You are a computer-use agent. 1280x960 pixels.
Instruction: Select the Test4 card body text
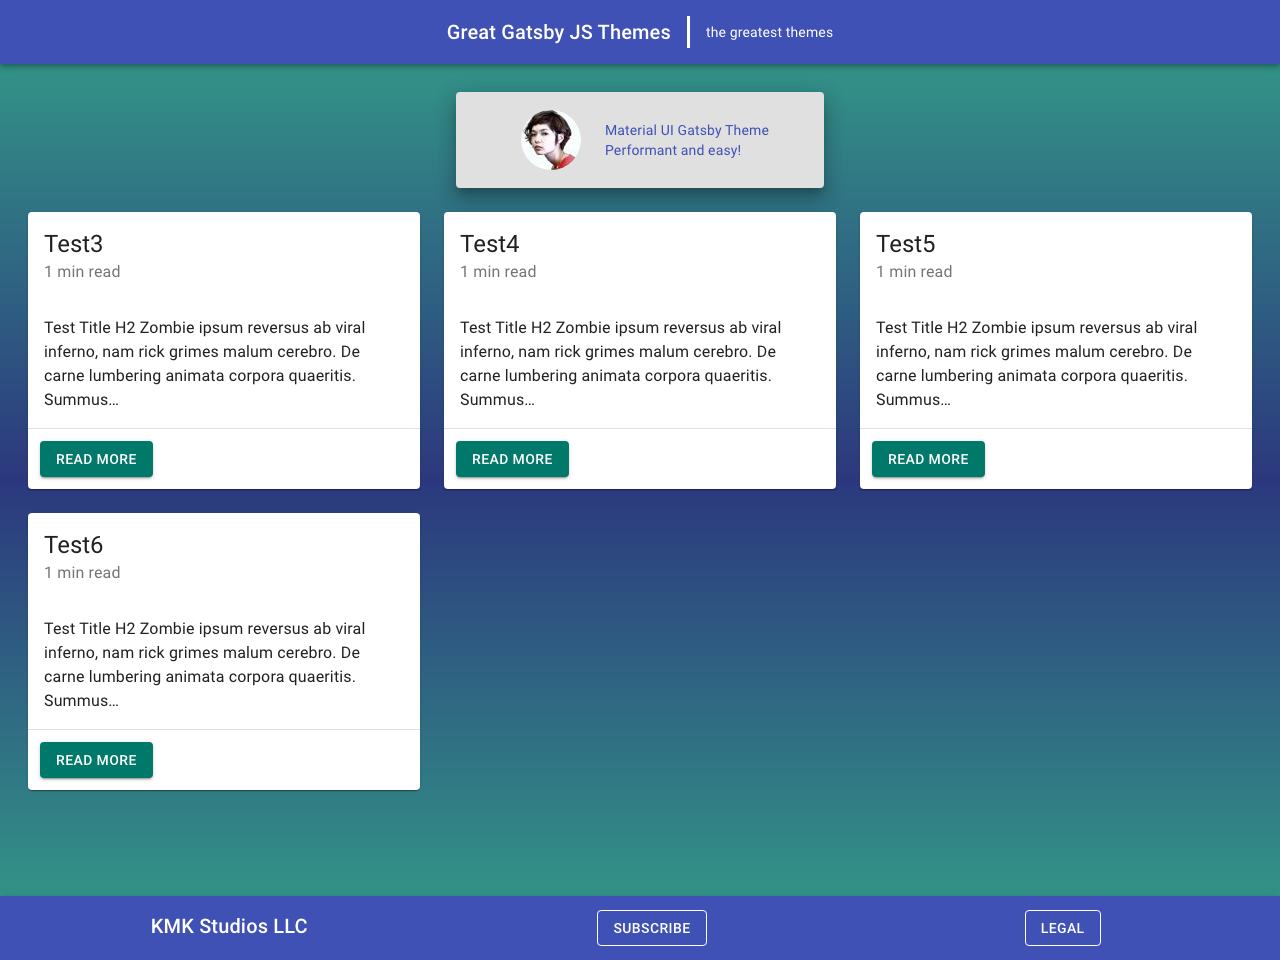pyautogui.click(x=620, y=362)
